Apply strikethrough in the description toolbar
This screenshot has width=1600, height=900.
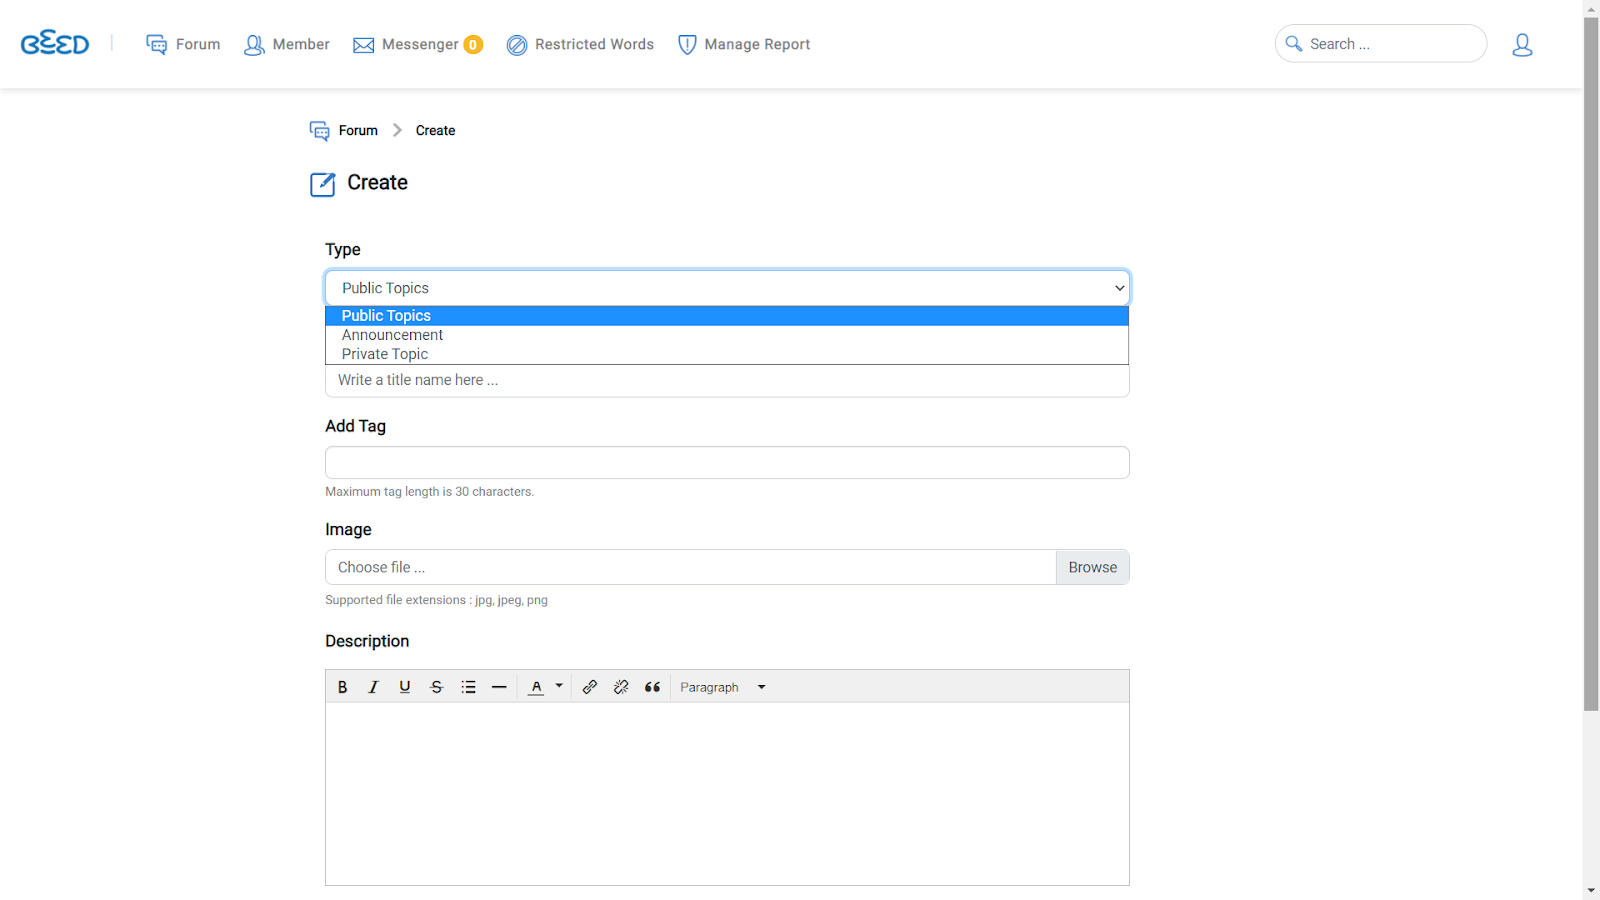[436, 687]
